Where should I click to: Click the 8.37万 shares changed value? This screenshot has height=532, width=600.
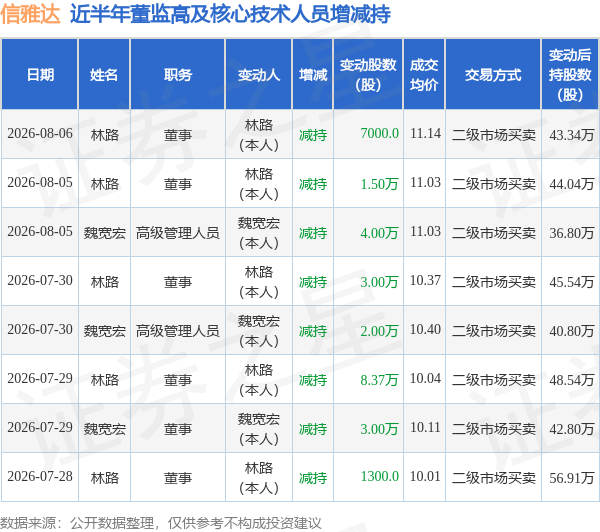point(379,380)
